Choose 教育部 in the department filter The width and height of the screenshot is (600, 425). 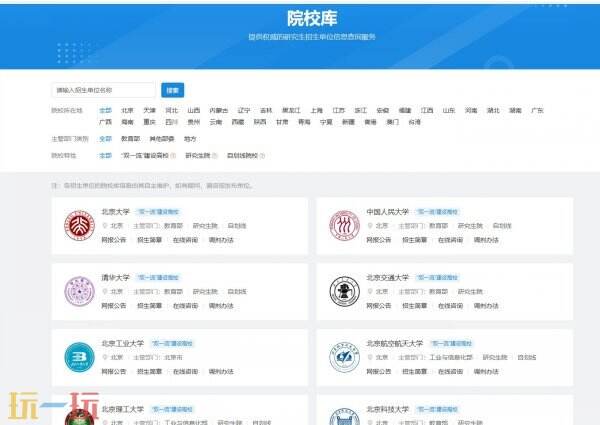[130, 139]
